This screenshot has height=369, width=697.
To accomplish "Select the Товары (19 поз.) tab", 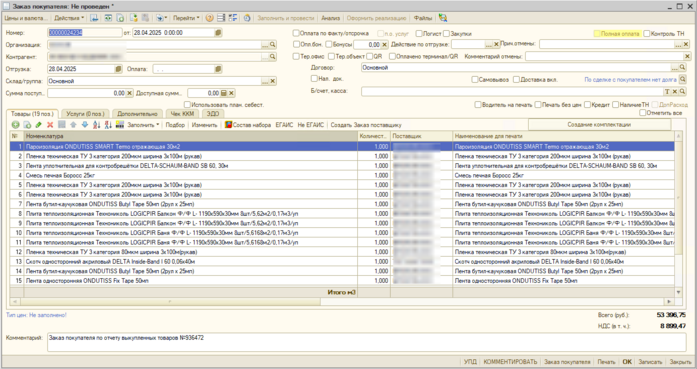I will pos(32,114).
